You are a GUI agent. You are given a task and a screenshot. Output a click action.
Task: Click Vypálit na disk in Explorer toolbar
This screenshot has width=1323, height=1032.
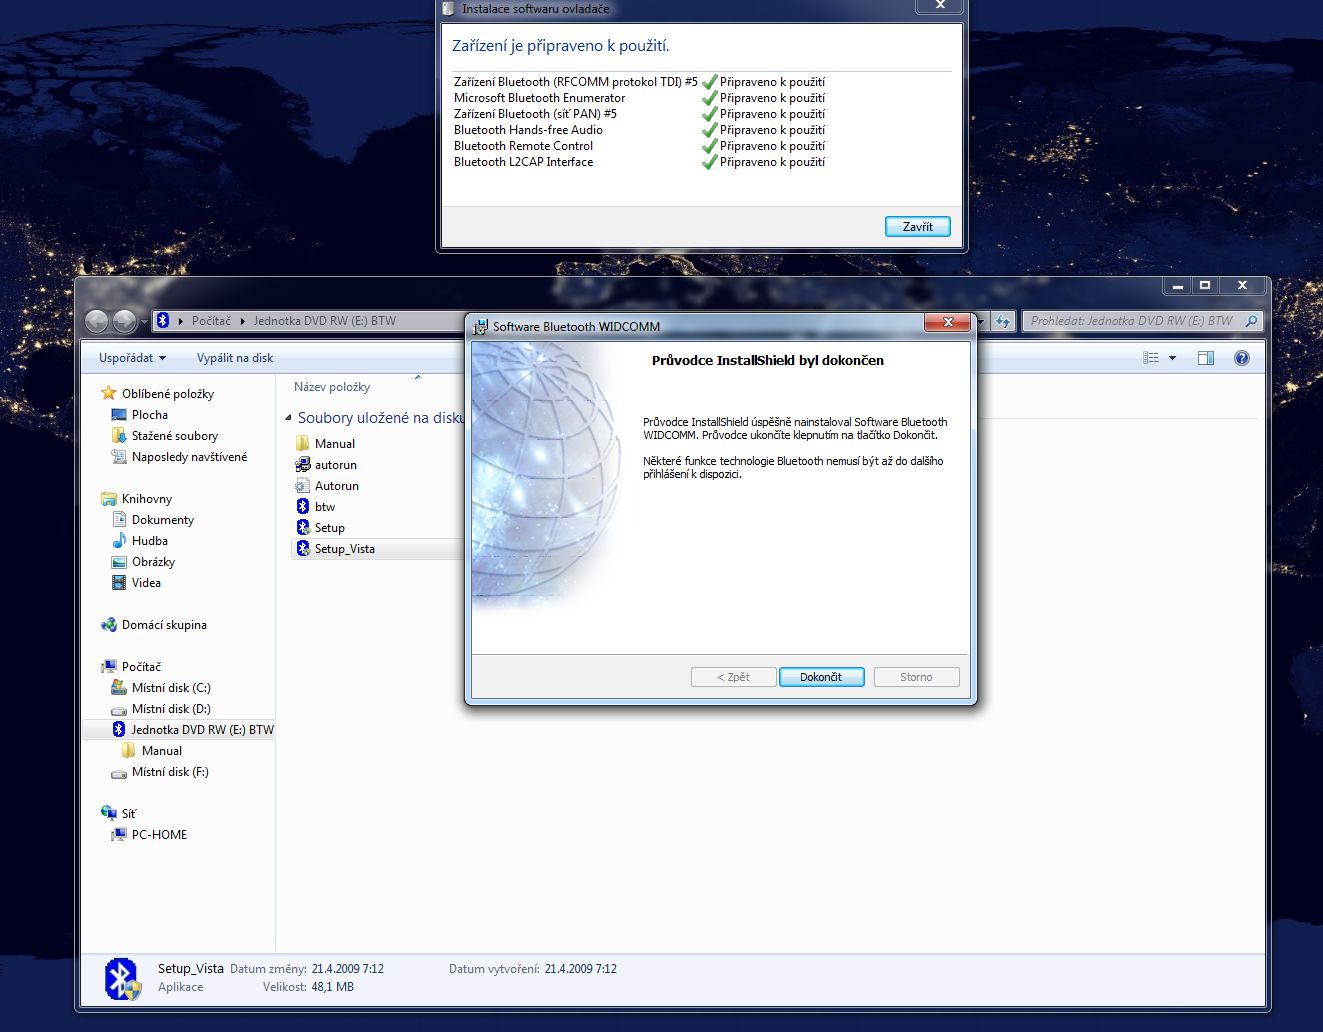pyautogui.click(x=235, y=358)
